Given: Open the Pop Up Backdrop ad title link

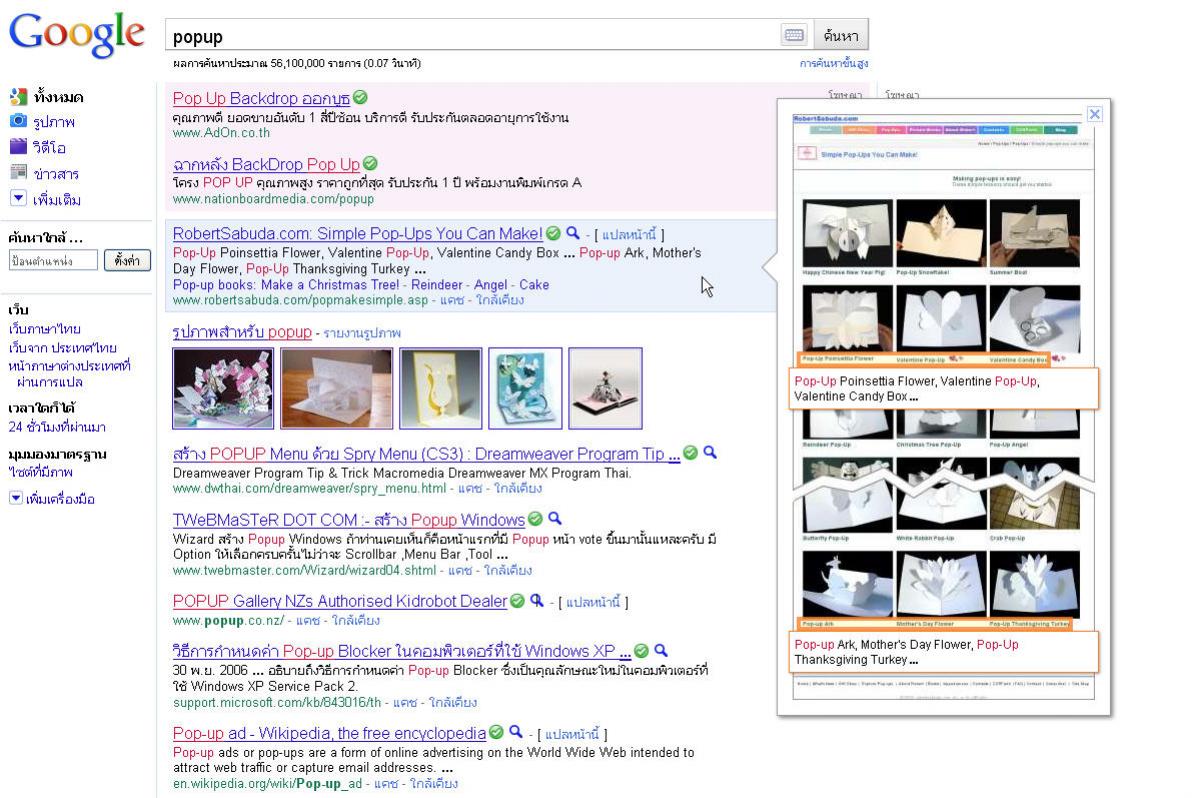Looking at the screenshot, I should pos(261,98).
